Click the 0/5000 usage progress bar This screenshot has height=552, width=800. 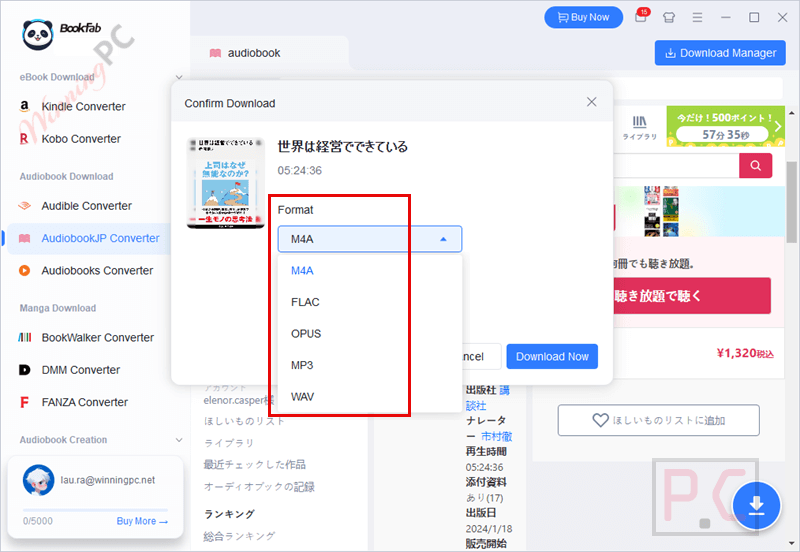click(95, 510)
